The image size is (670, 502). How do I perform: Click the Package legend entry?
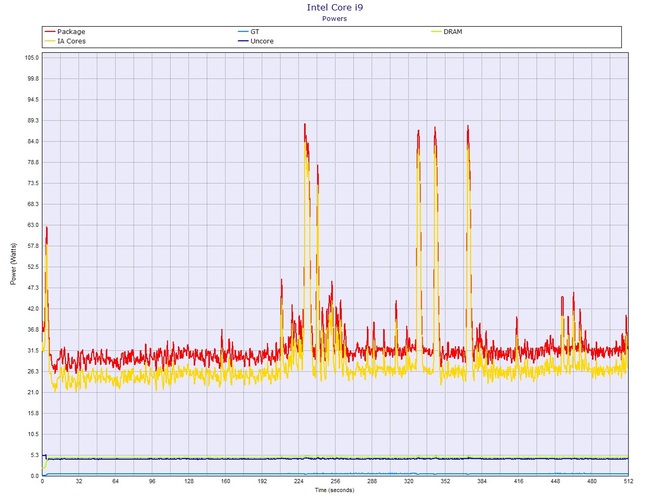65,32
